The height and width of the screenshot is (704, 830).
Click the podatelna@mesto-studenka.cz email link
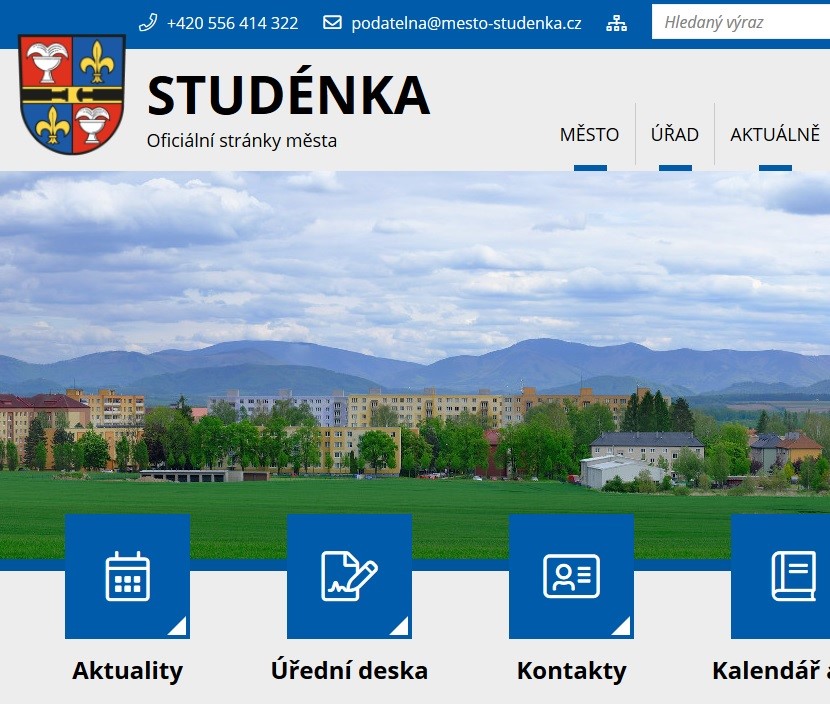pos(466,23)
